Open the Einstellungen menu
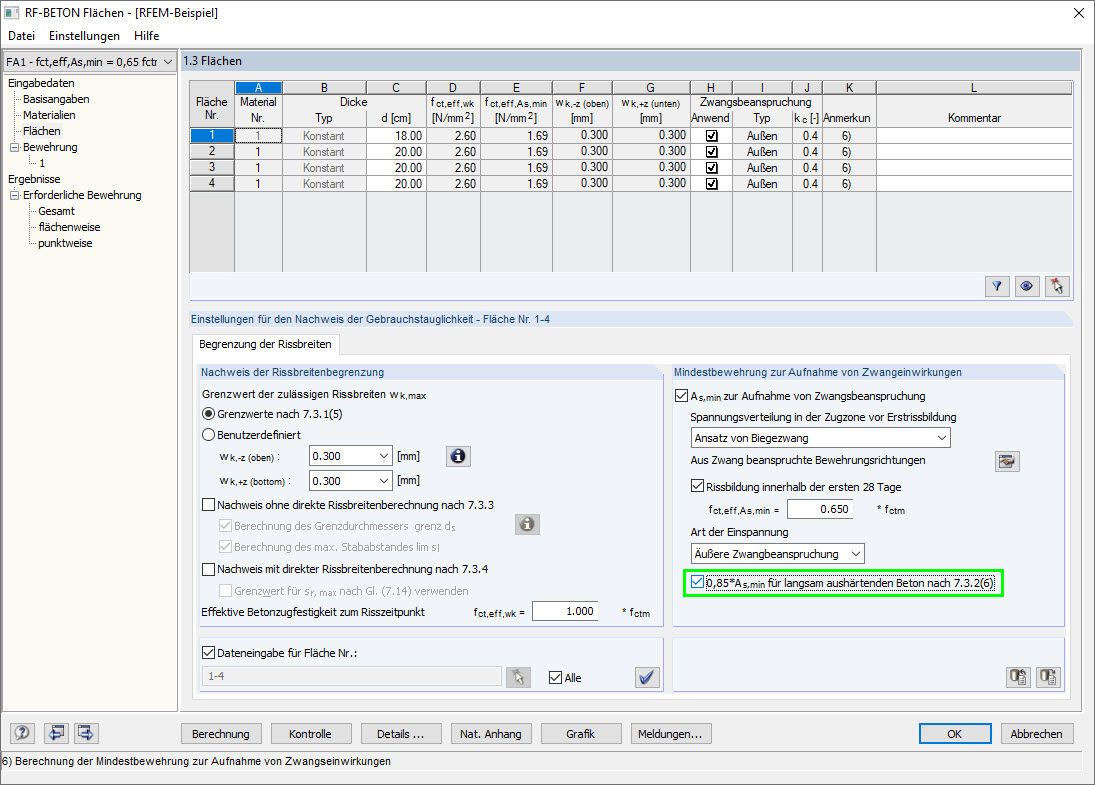 click(84, 36)
